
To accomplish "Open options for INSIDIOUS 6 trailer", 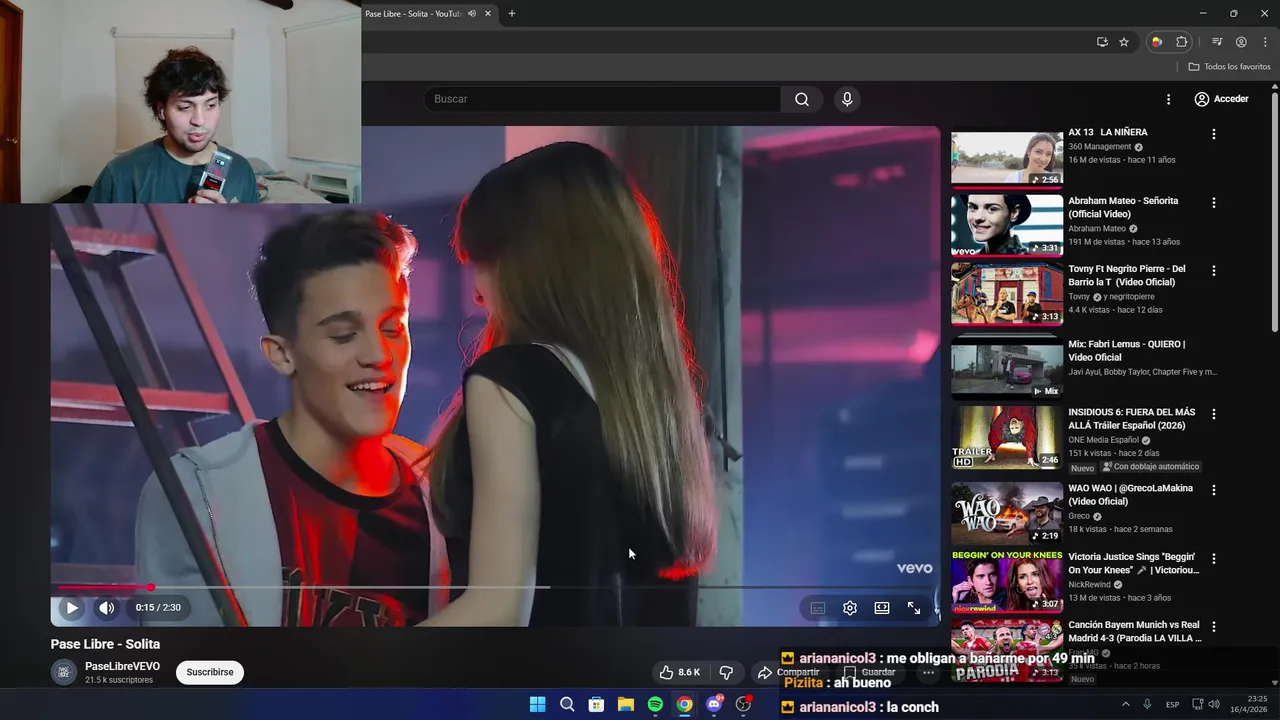I will coord(1214,413).
